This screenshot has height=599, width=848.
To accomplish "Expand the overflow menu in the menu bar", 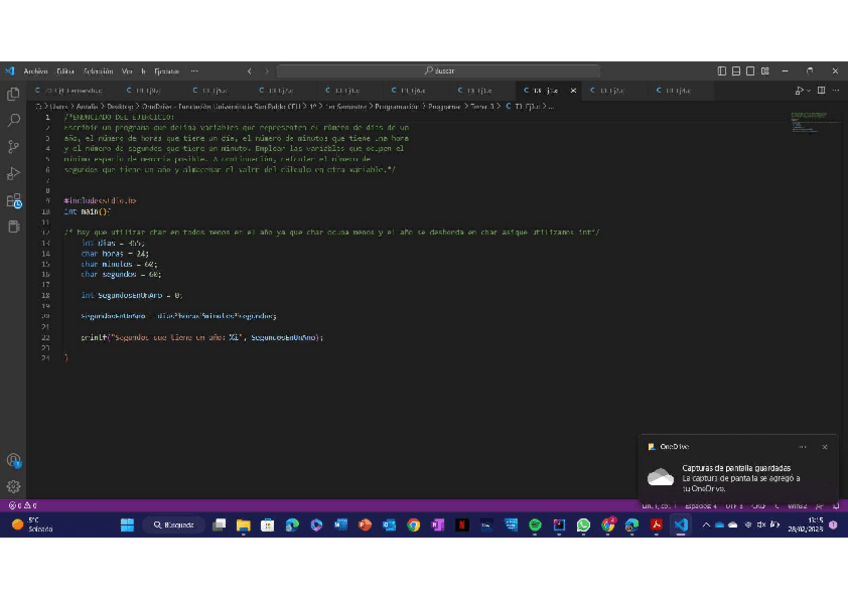I will point(194,71).
